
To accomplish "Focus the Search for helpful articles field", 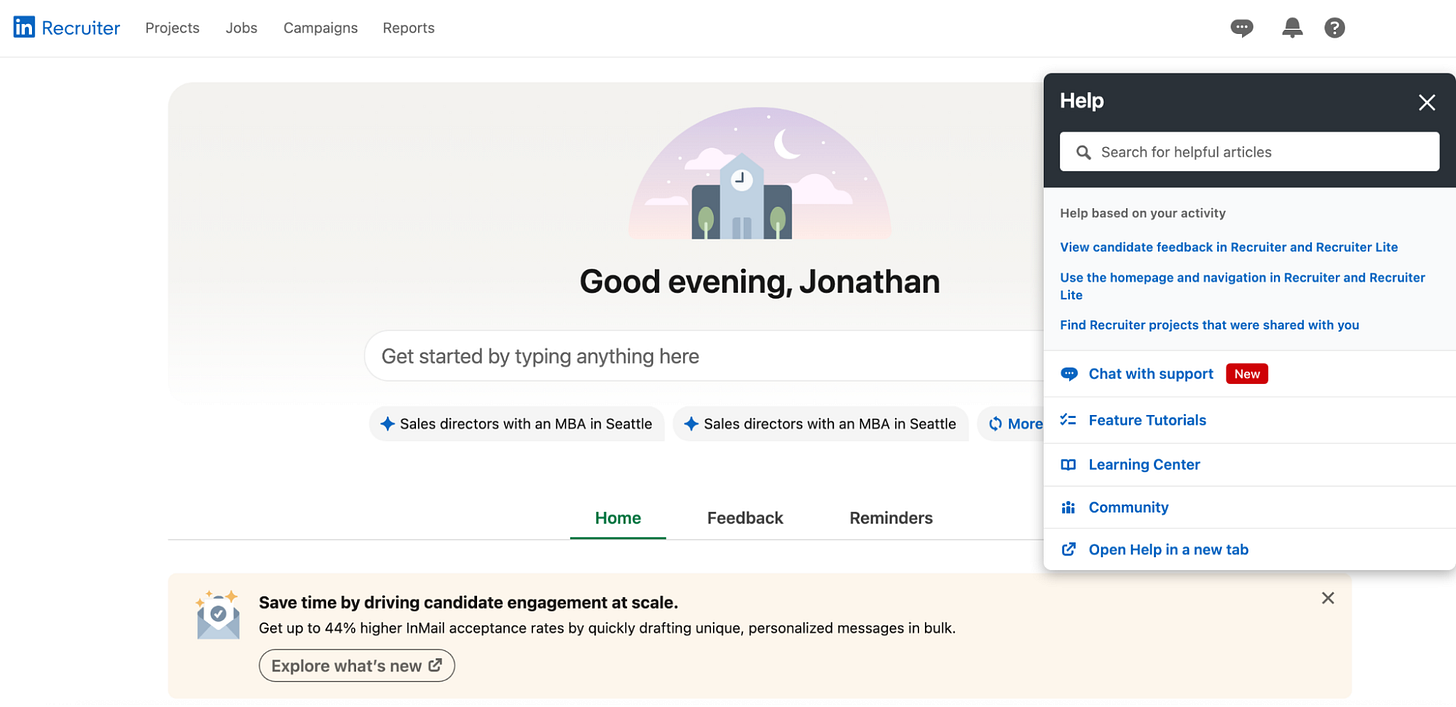I will 1250,152.
